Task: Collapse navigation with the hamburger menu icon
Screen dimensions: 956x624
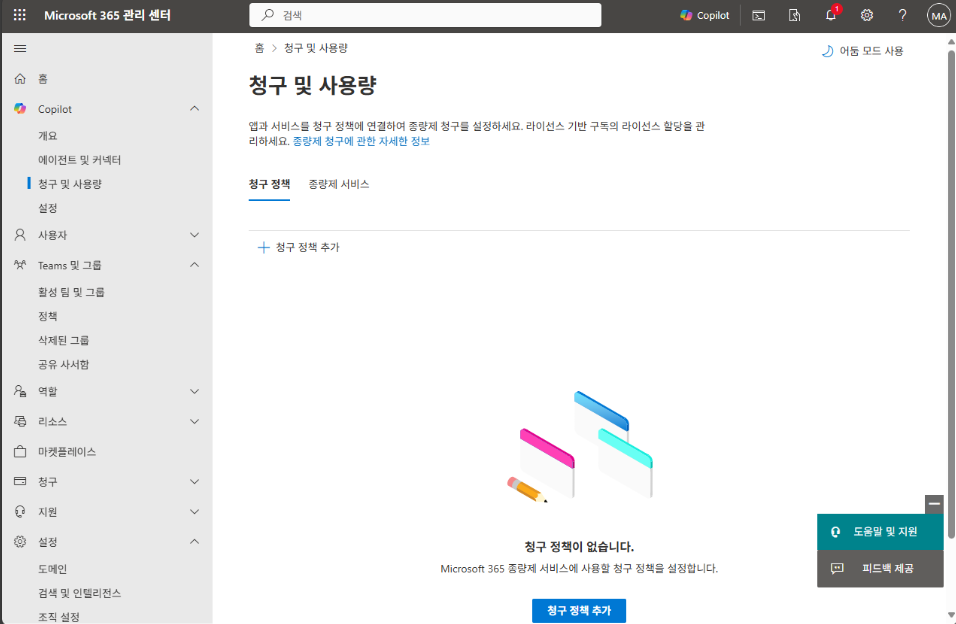Action: (20, 48)
